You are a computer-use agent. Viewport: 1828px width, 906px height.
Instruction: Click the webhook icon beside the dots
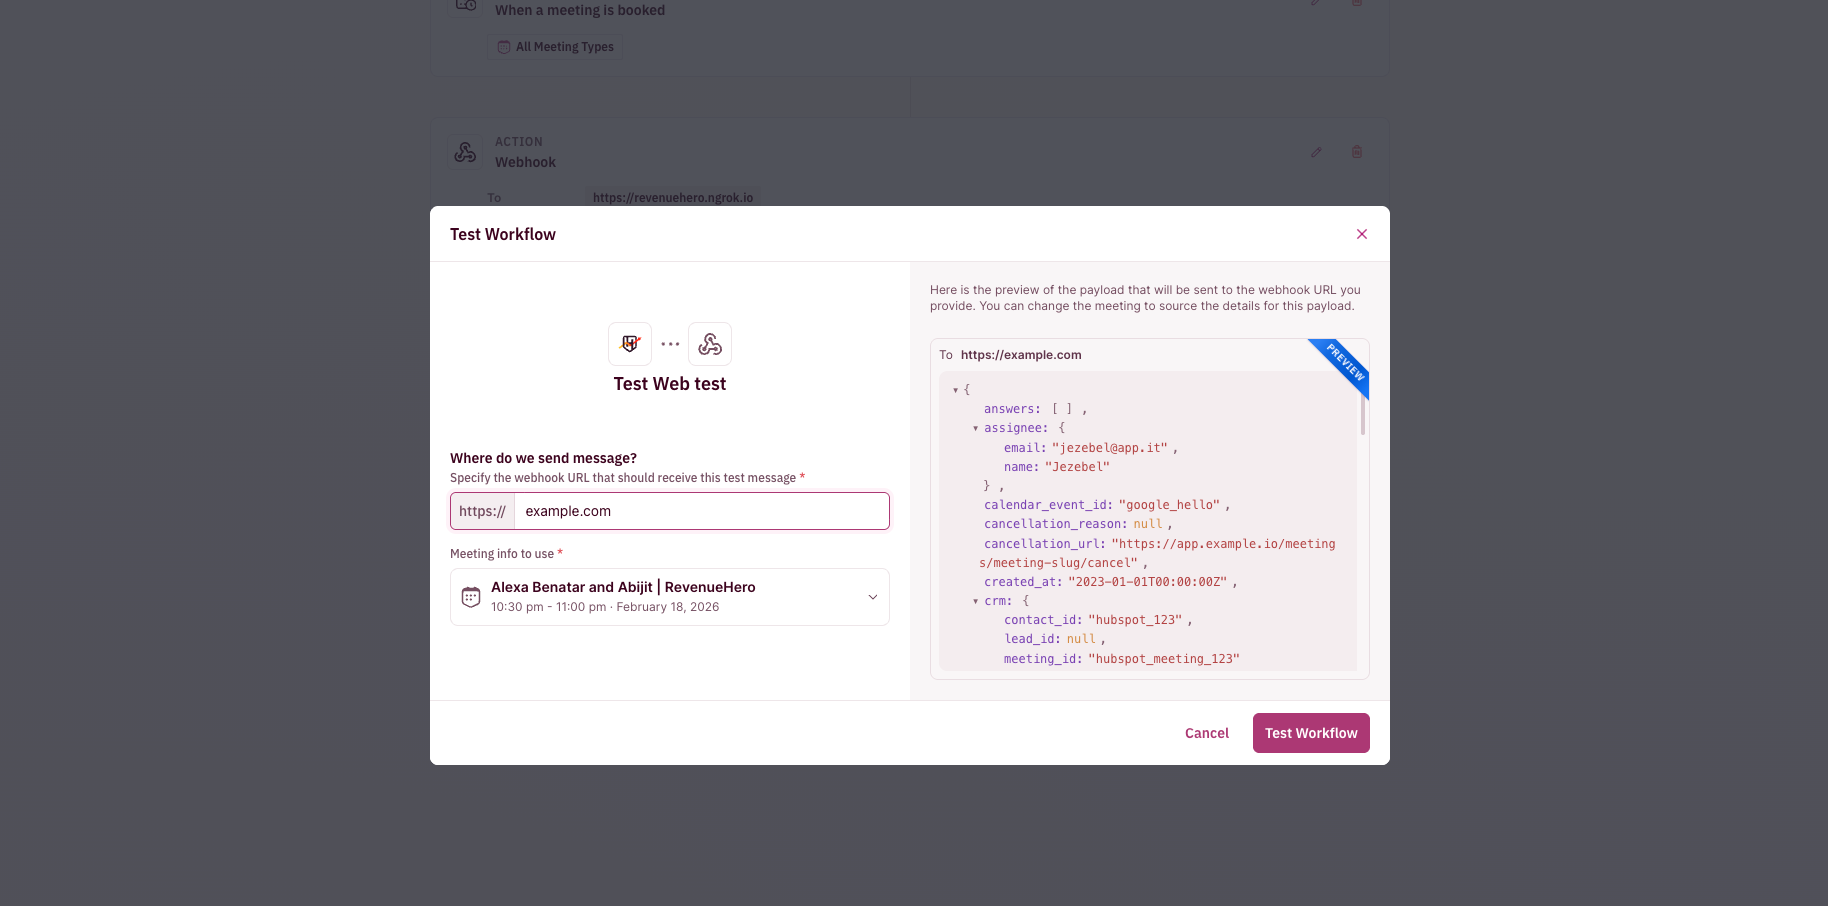[710, 344]
